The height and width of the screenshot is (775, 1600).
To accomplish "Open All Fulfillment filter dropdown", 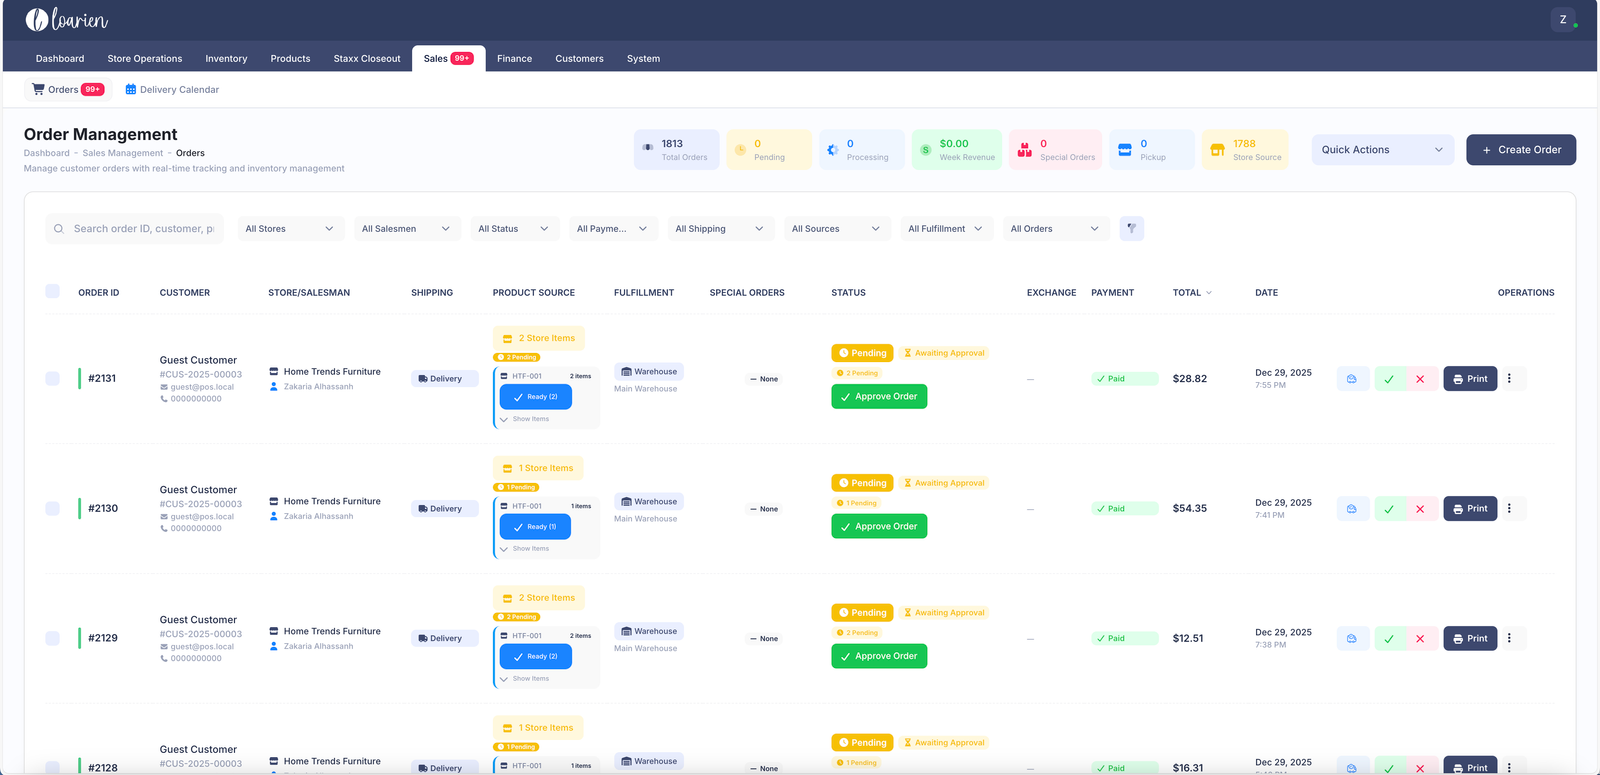I will pyautogui.click(x=947, y=229).
